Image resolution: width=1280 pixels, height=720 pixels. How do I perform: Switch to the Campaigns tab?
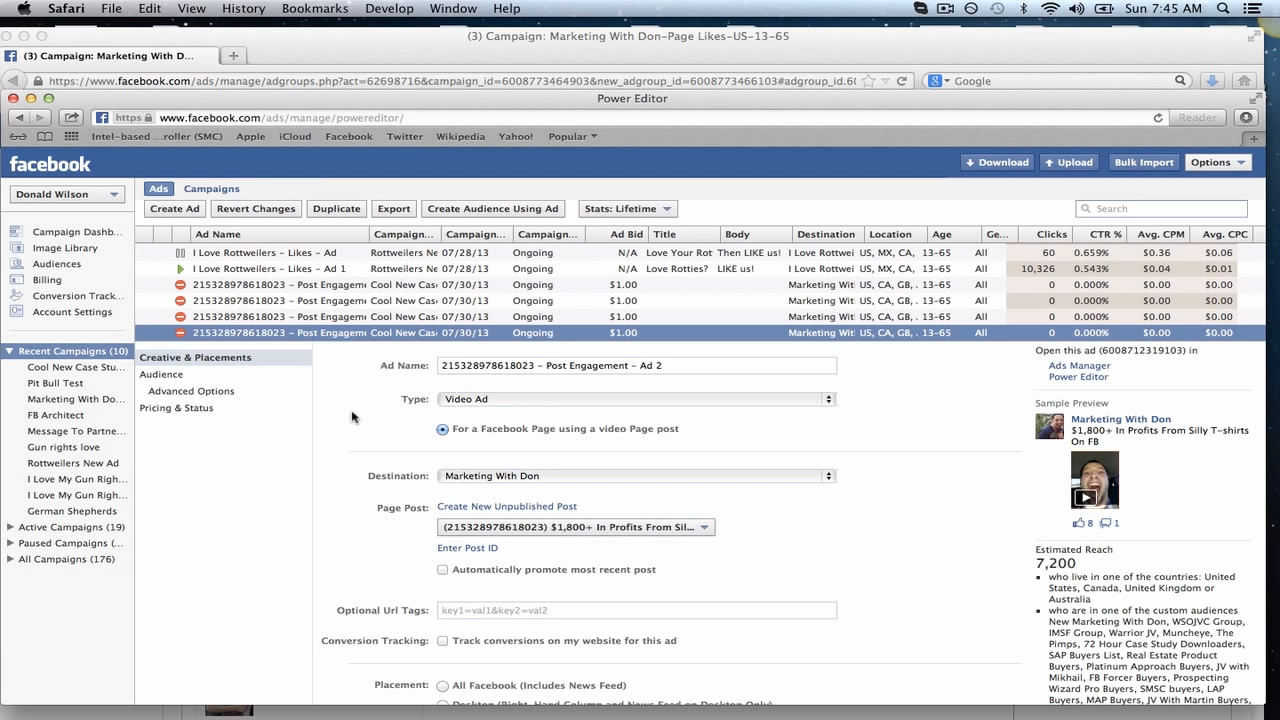coord(211,189)
